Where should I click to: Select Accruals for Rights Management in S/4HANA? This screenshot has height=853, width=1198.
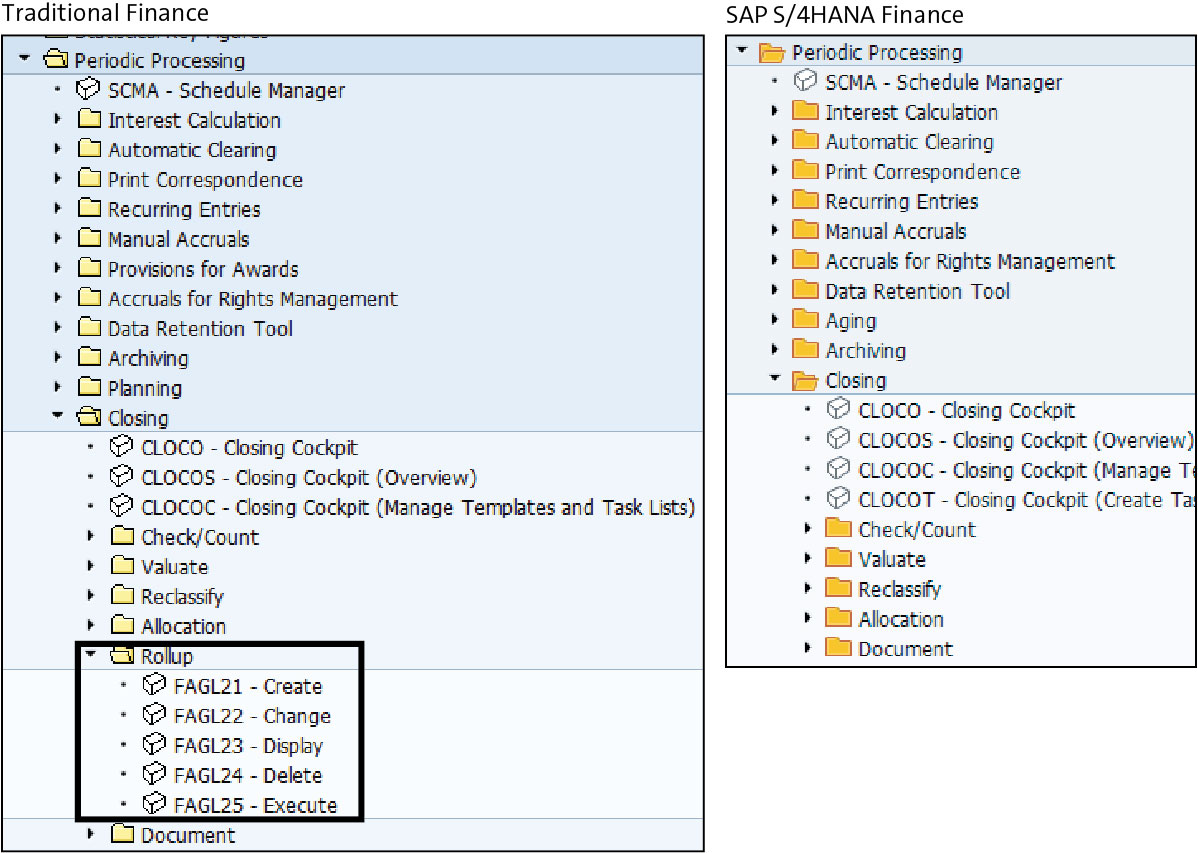pyautogui.click(x=970, y=261)
